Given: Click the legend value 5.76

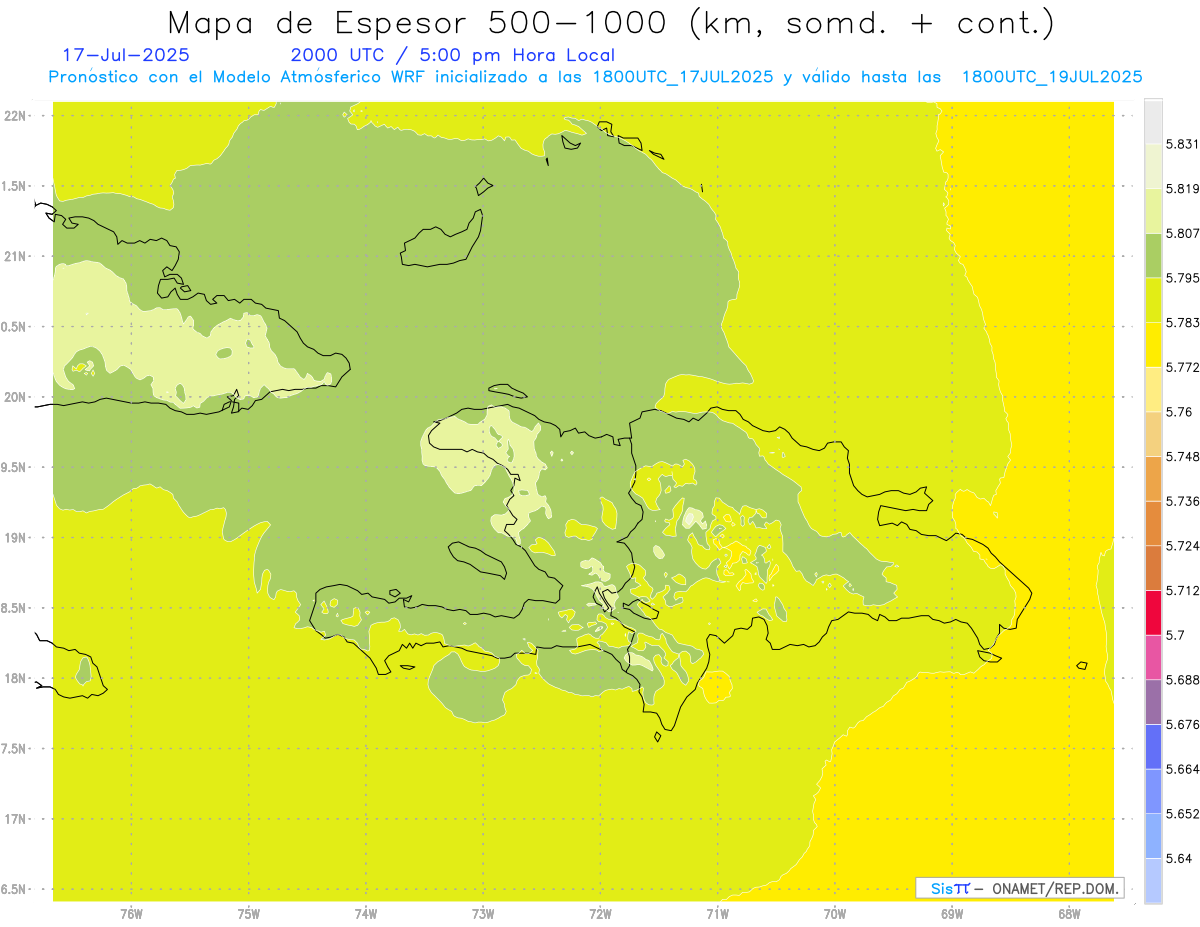Looking at the screenshot, I should 1179,412.
